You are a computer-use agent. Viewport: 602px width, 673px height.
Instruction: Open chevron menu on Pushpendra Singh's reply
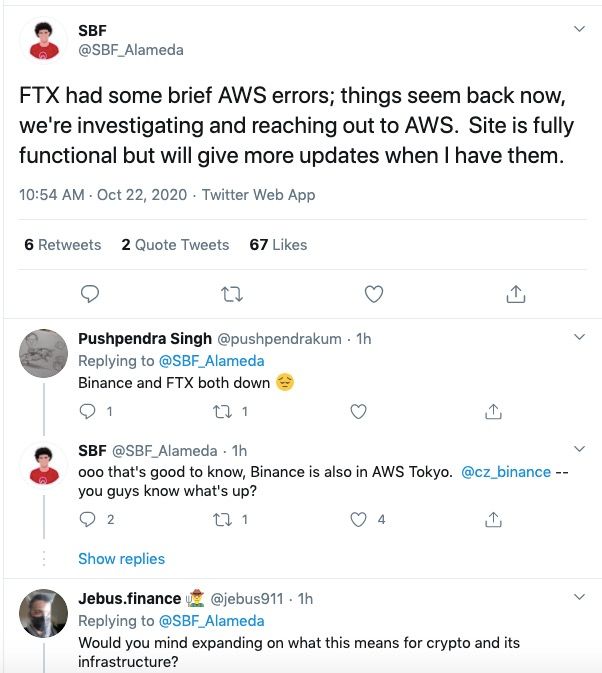[579, 337]
